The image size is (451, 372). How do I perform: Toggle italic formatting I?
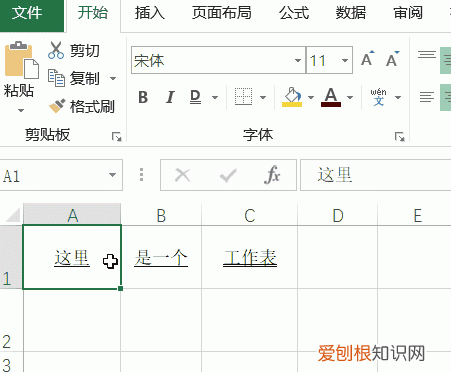click(170, 97)
